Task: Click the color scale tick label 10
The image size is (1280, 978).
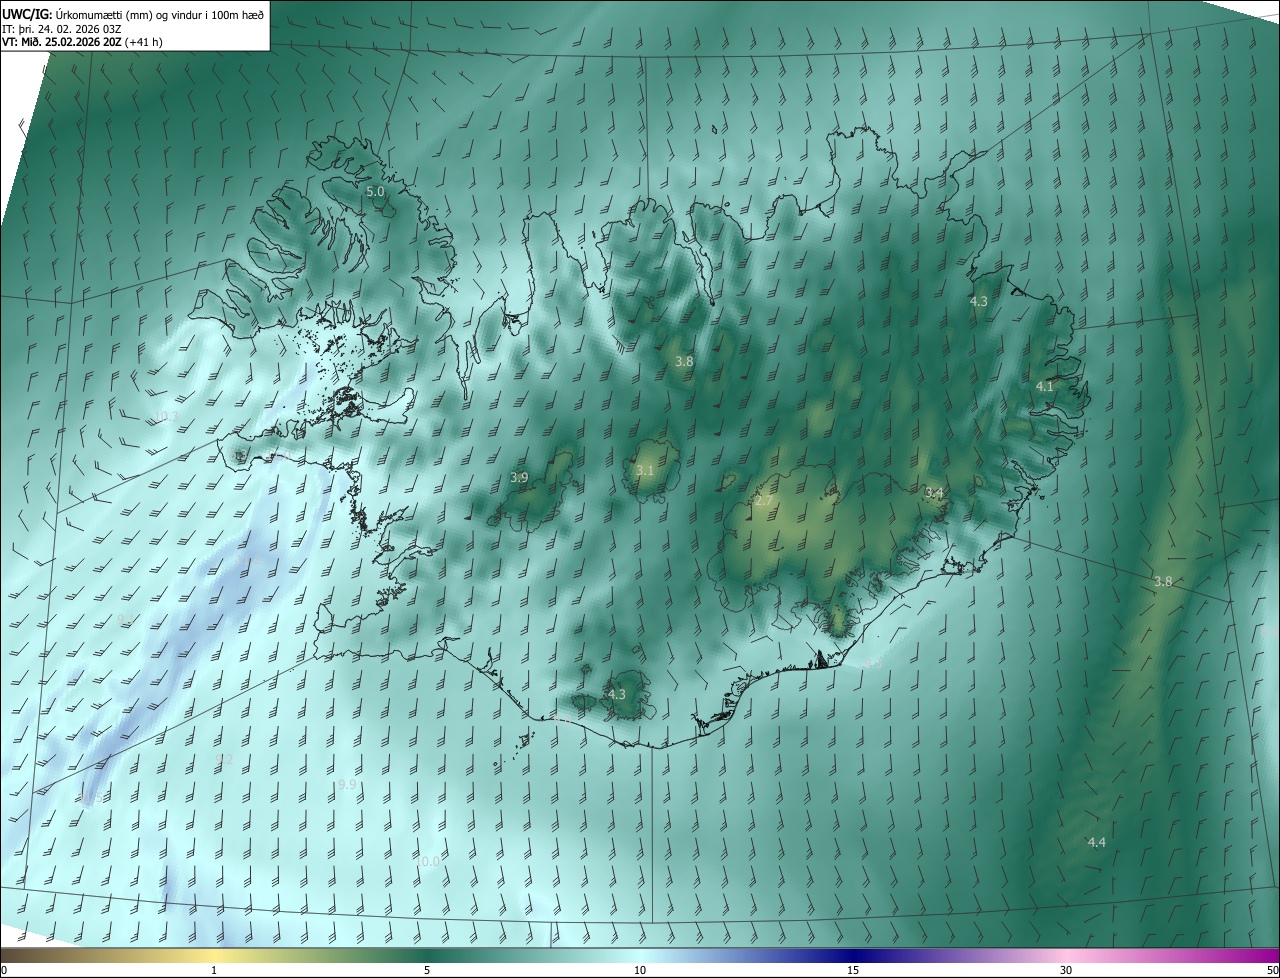Action: click(640, 970)
